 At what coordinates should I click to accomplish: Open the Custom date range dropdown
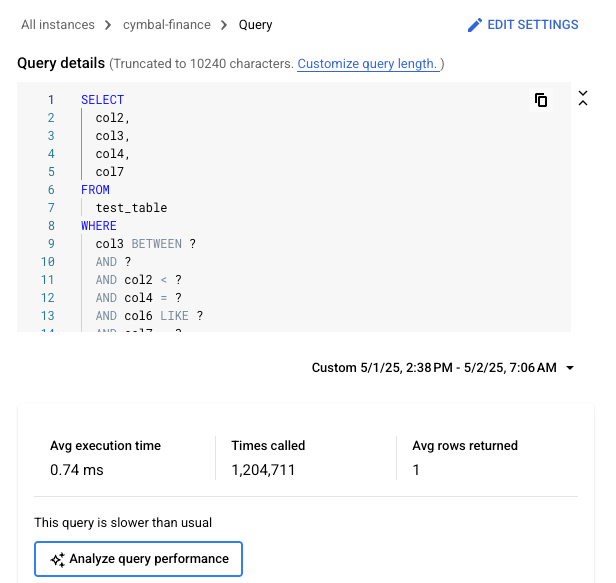pos(443,368)
